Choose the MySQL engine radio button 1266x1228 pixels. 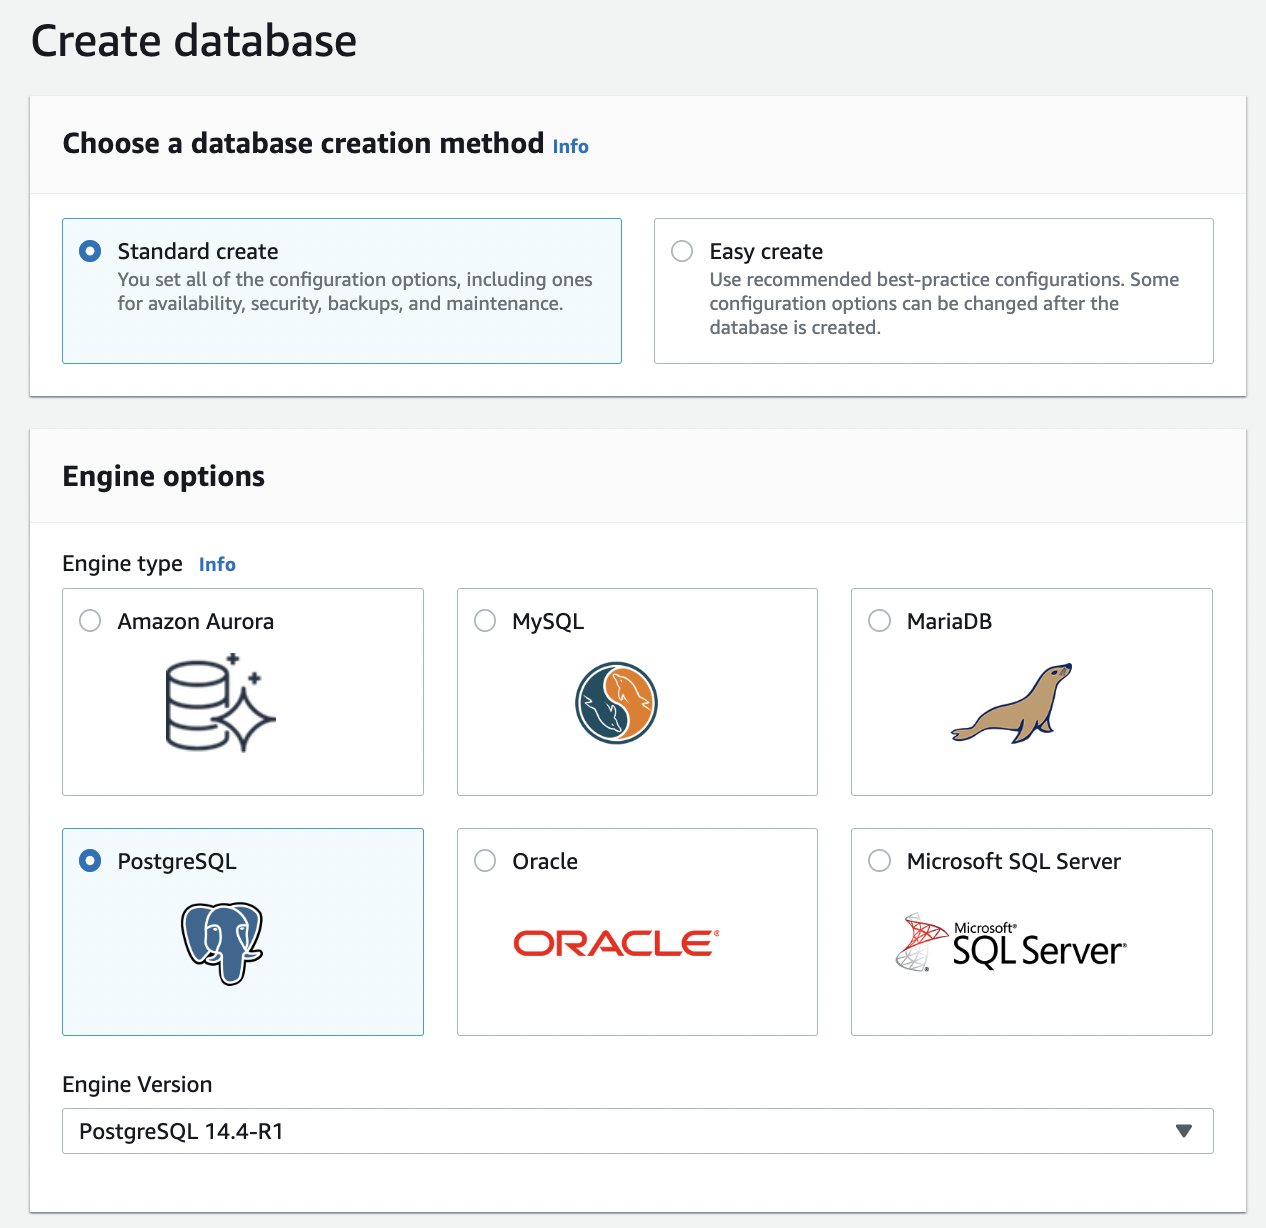pyautogui.click(x=485, y=621)
